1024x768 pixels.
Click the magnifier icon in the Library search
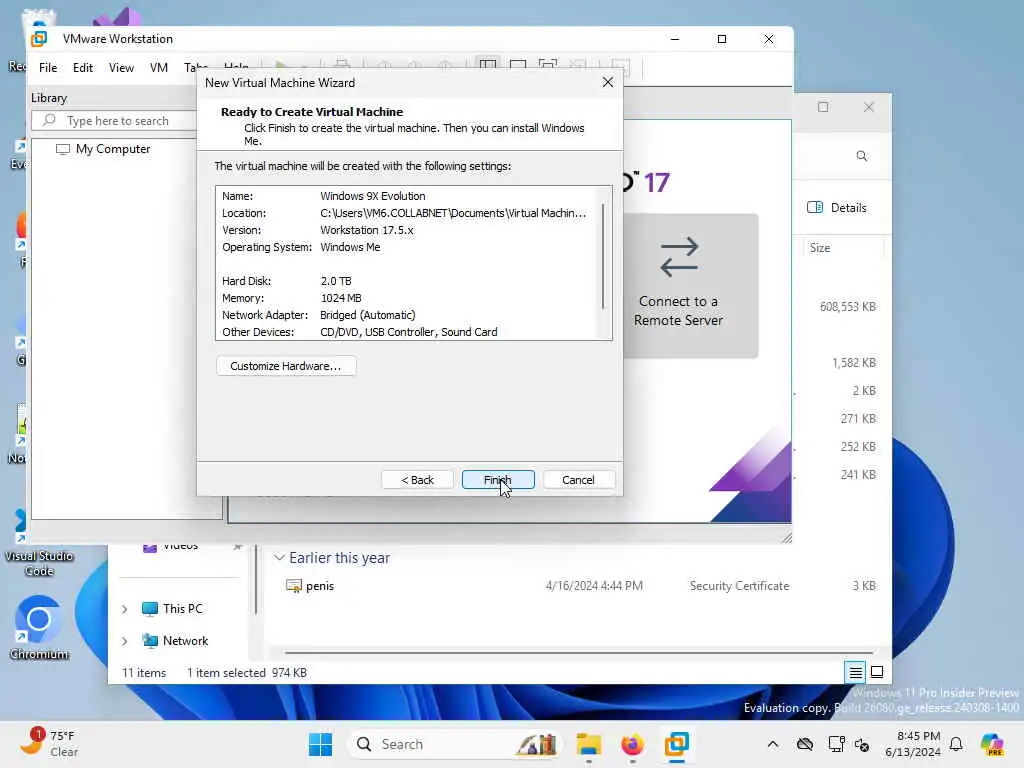click(x=49, y=120)
